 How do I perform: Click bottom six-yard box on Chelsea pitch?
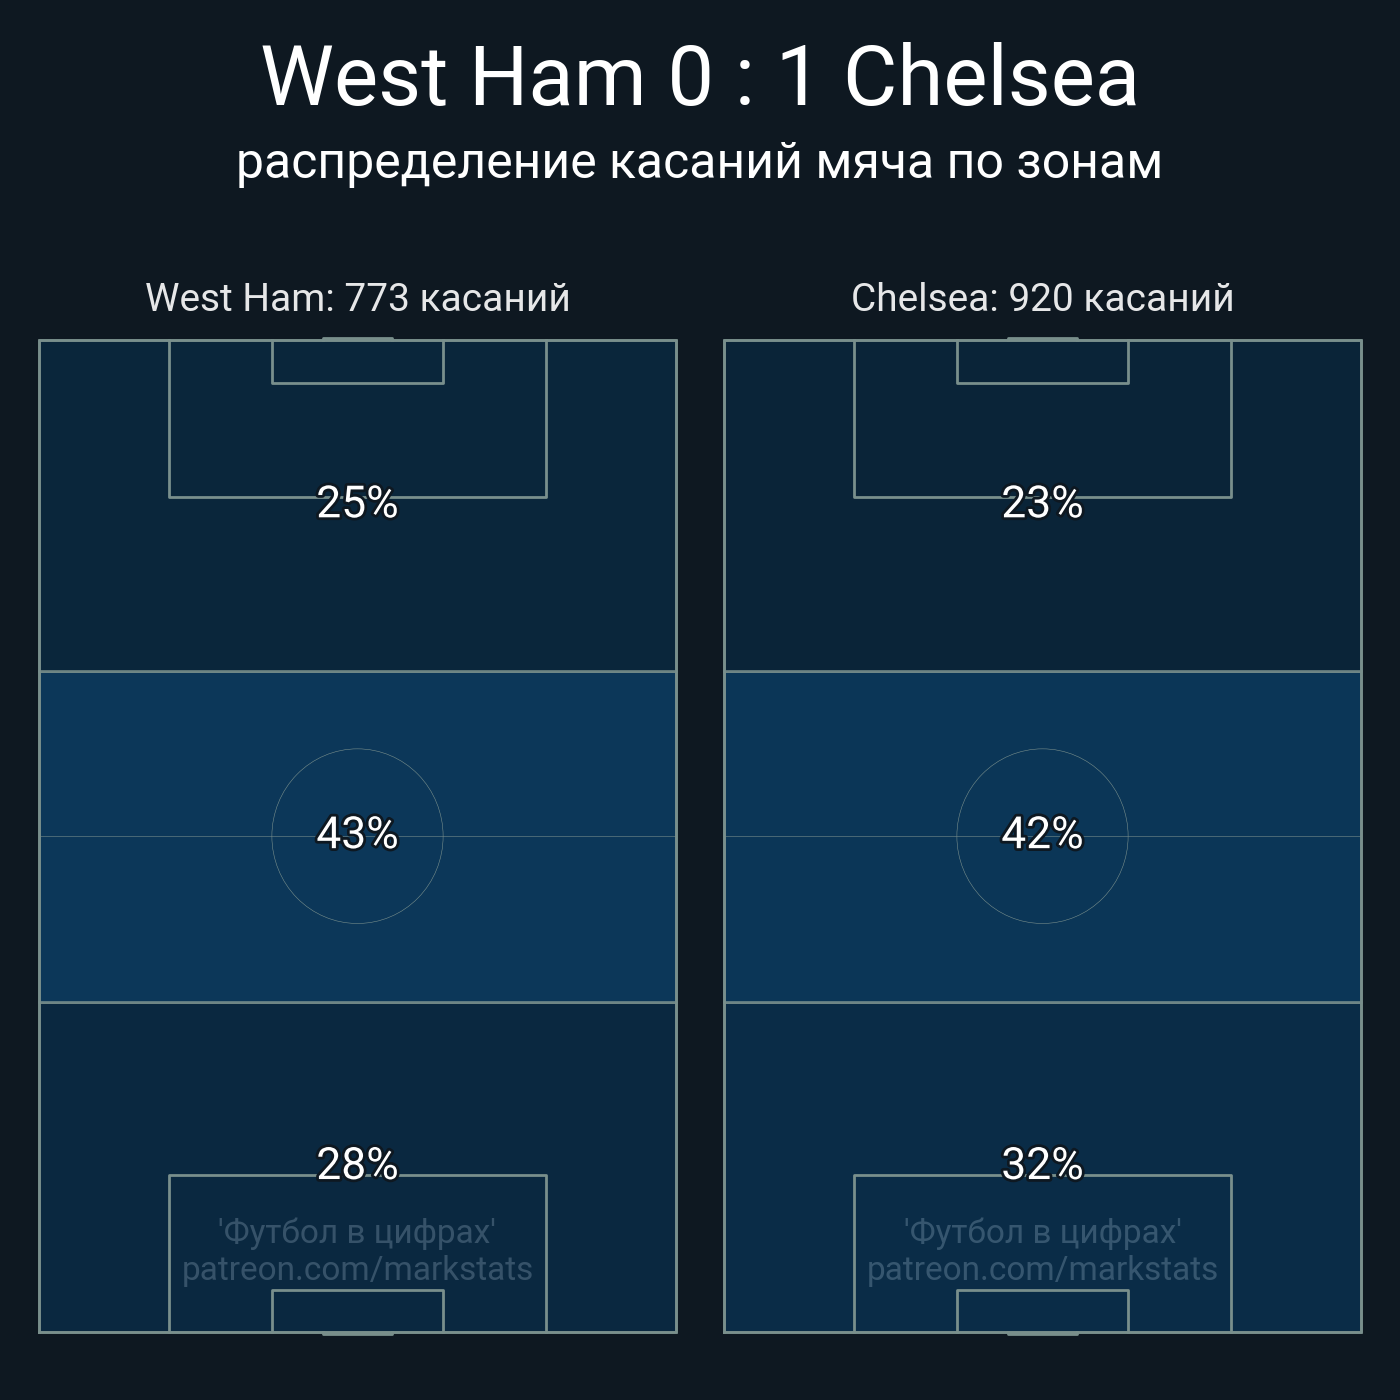[x=1042, y=1311]
